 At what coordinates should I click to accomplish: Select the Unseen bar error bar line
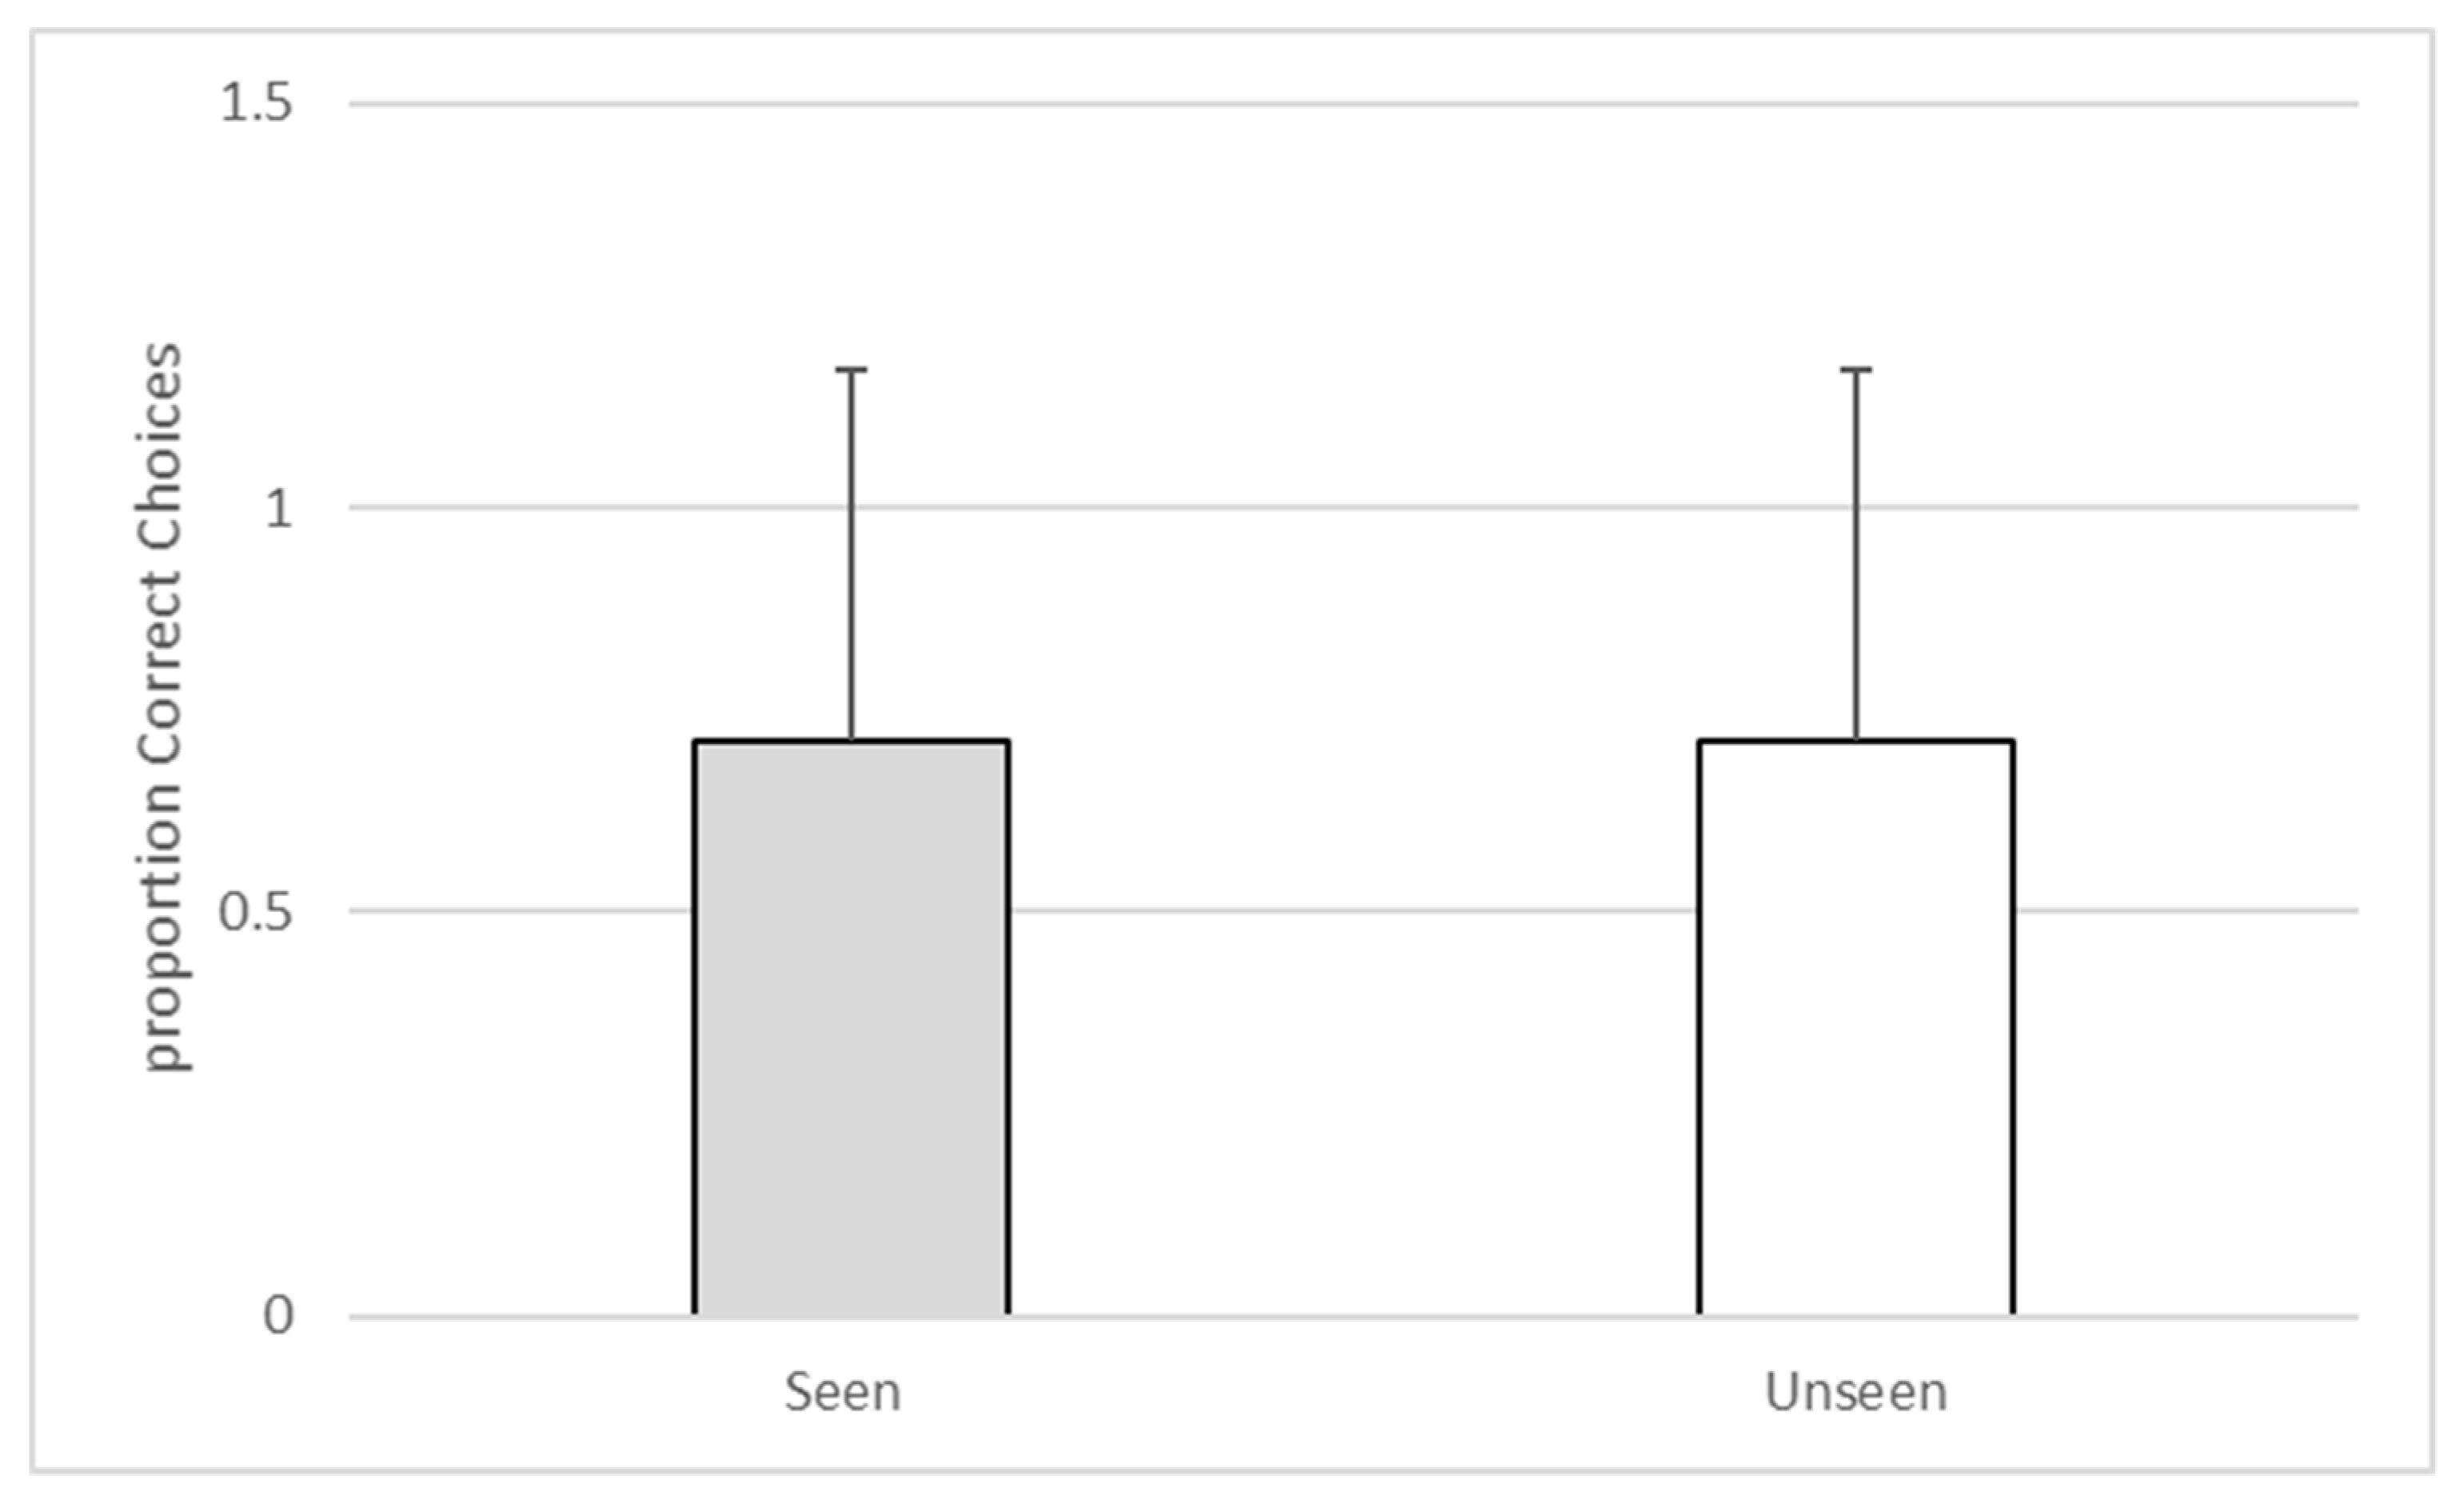[1856, 560]
